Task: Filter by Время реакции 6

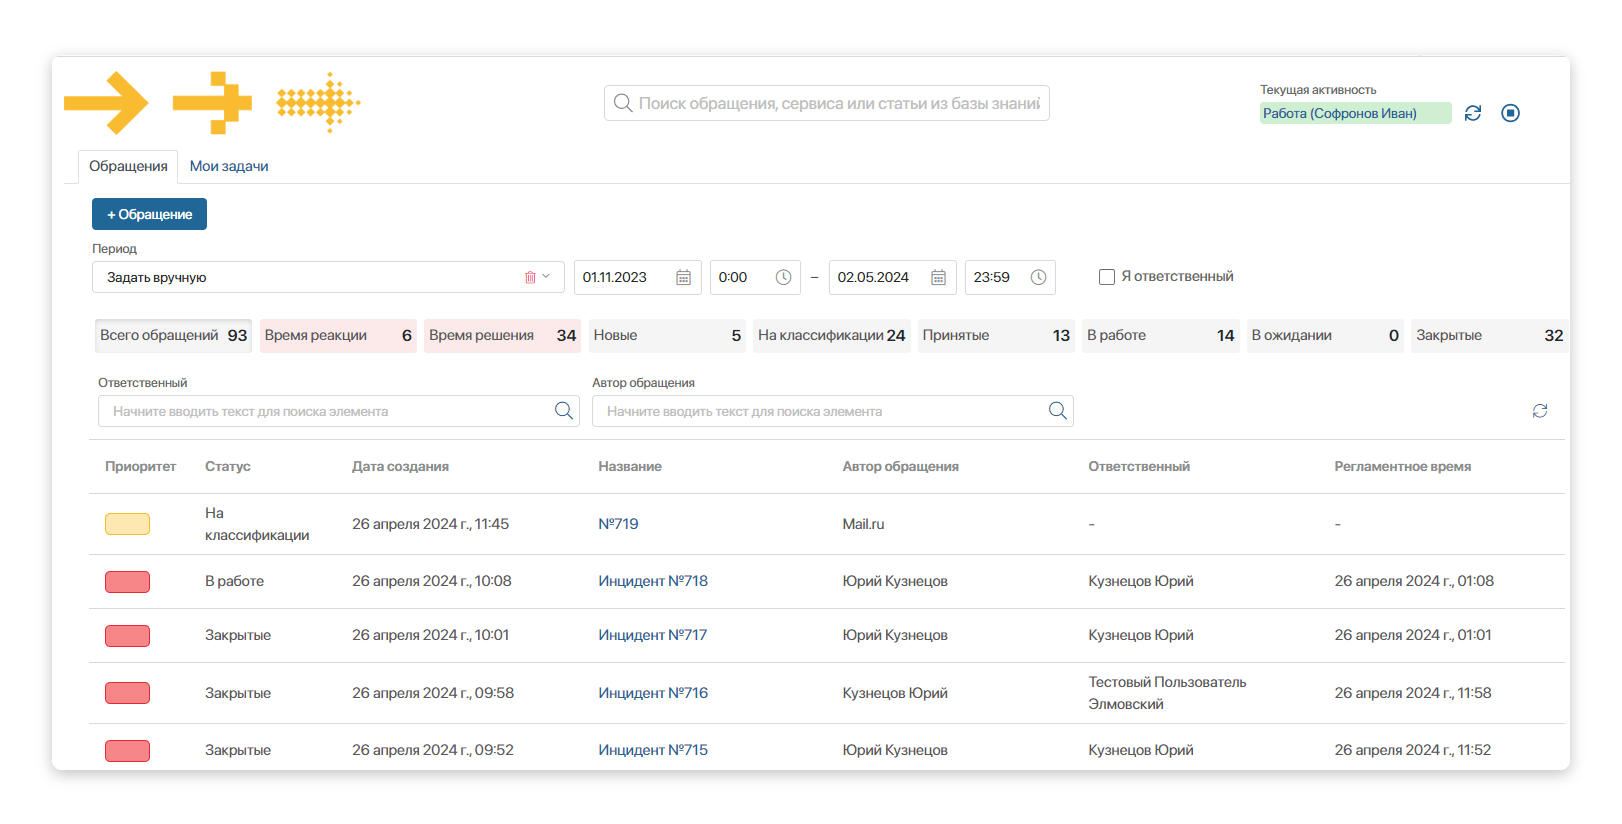Action: (x=338, y=335)
